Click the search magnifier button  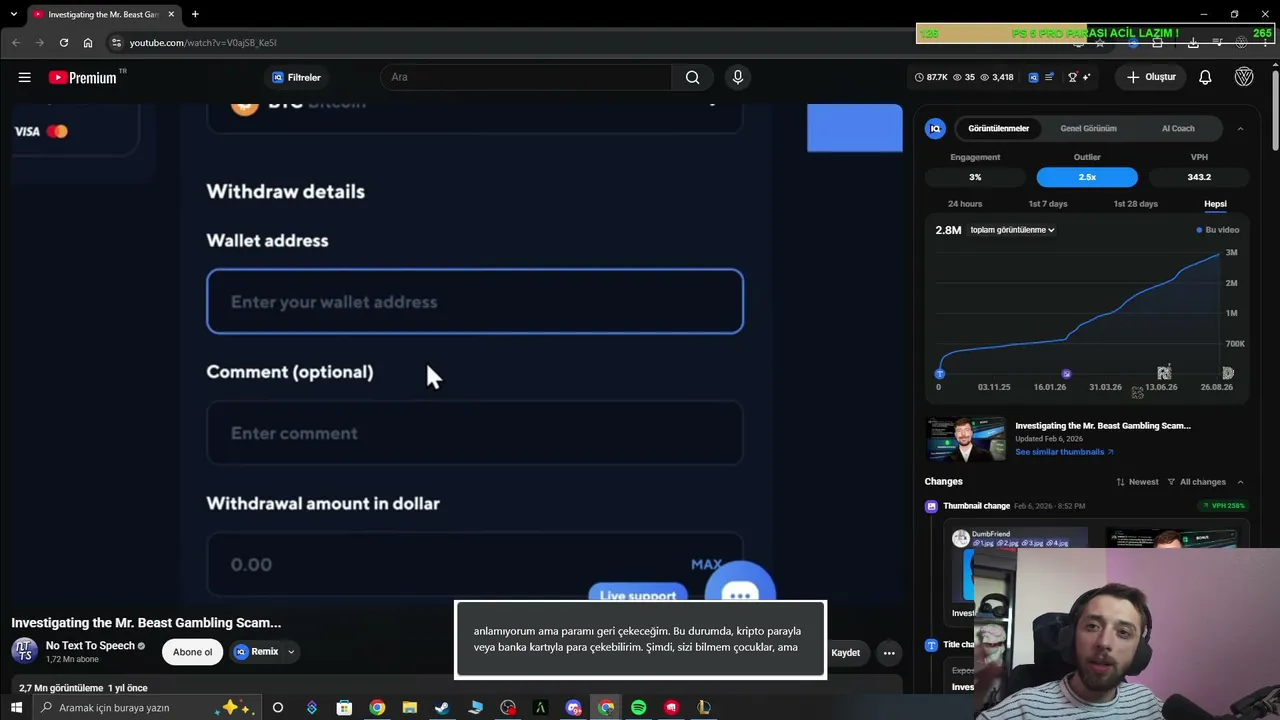click(692, 77)
